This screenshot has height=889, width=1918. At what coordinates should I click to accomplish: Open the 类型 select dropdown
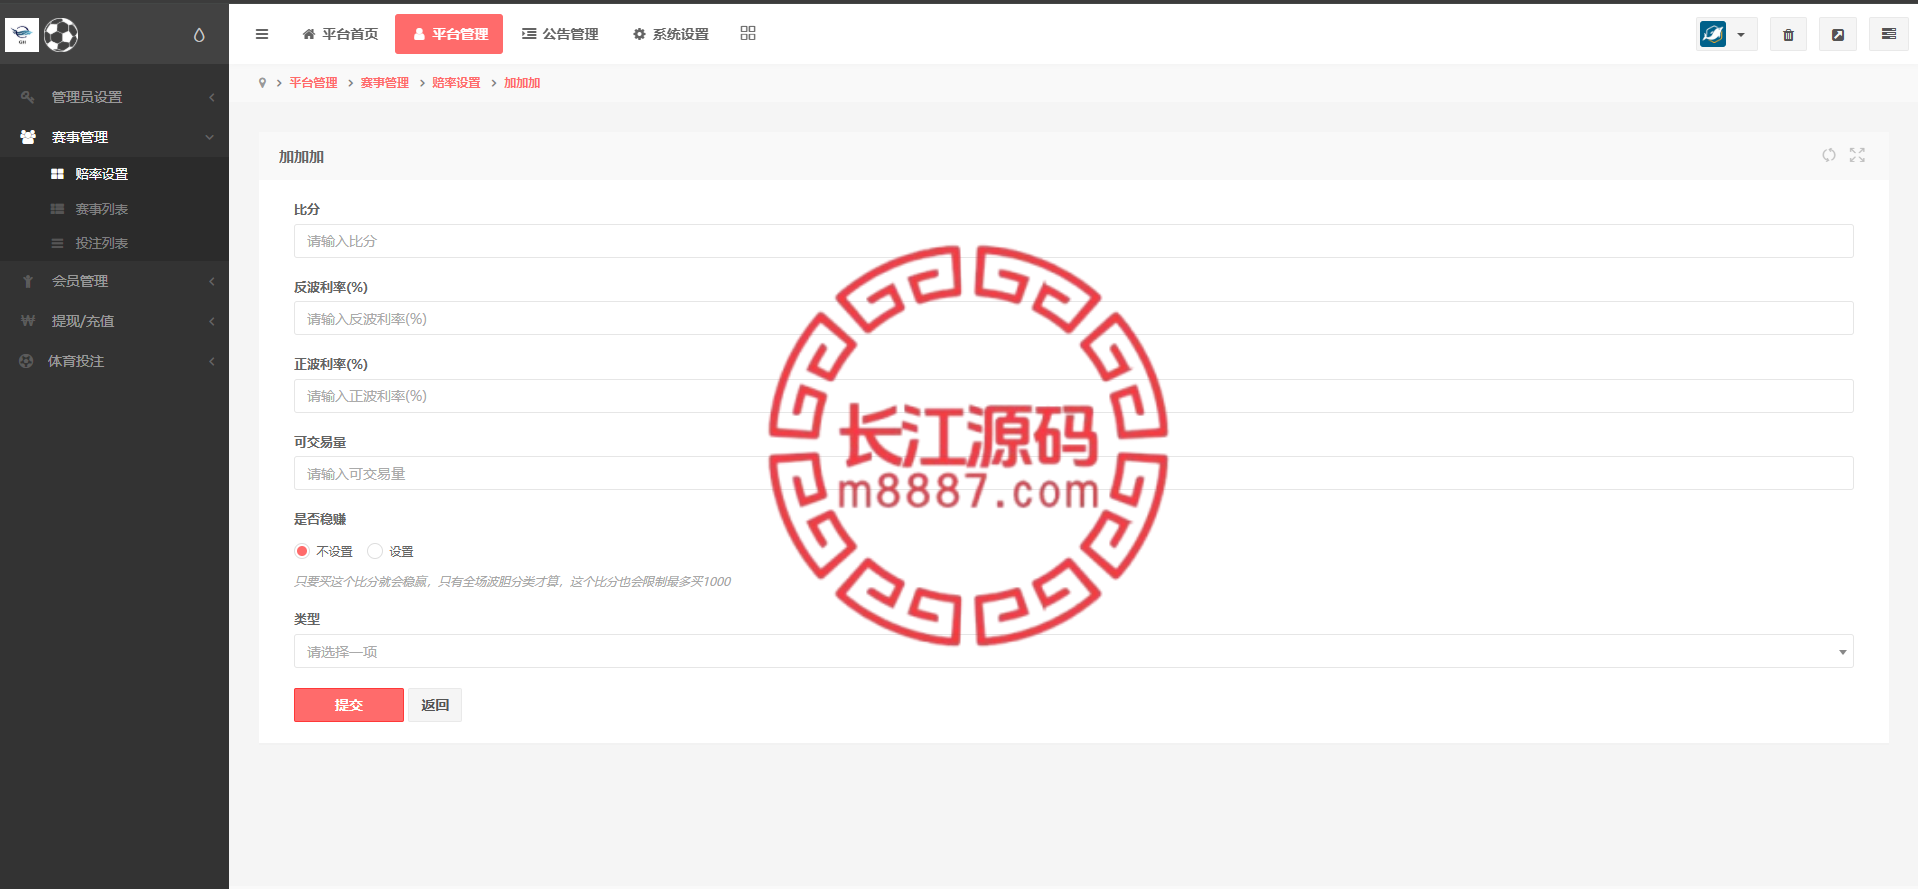(x=1073, y=651)
